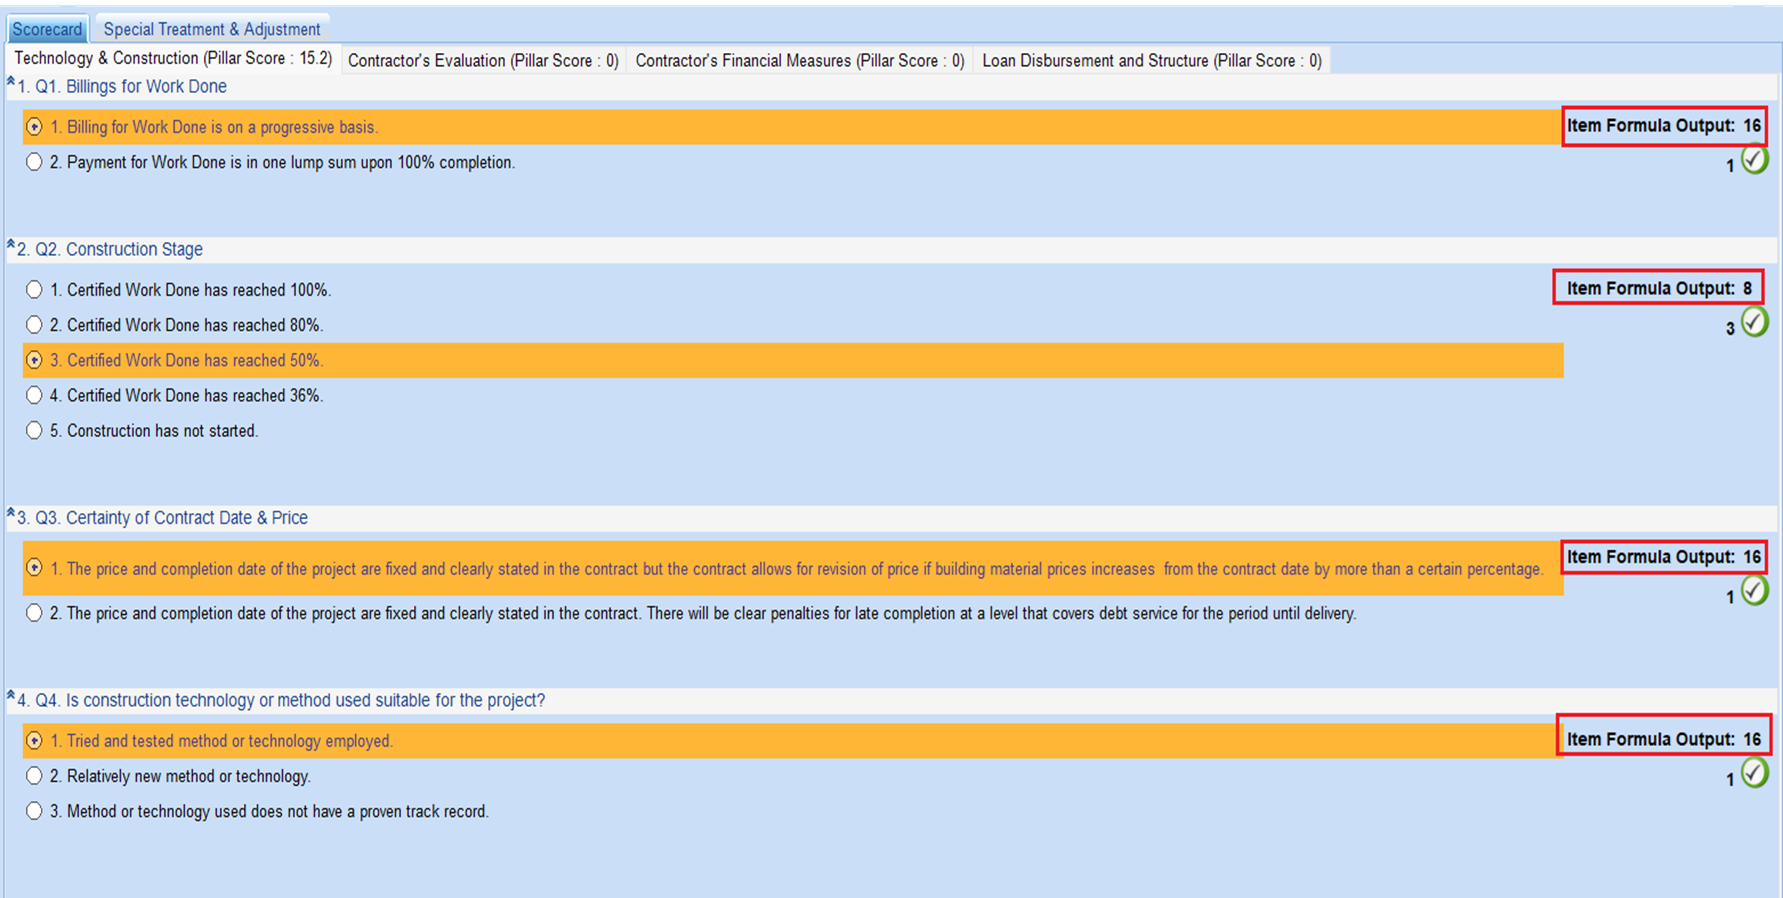1783x898 pixels.
Task: Choose 'Relatively new method or technology' option
Action: (34, 776)
